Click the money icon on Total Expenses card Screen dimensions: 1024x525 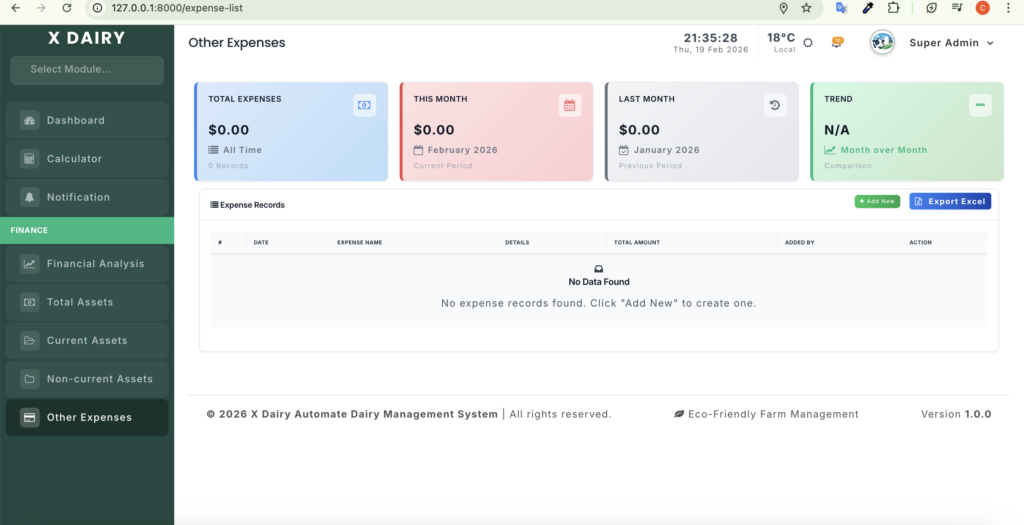[x=364, y=105]
